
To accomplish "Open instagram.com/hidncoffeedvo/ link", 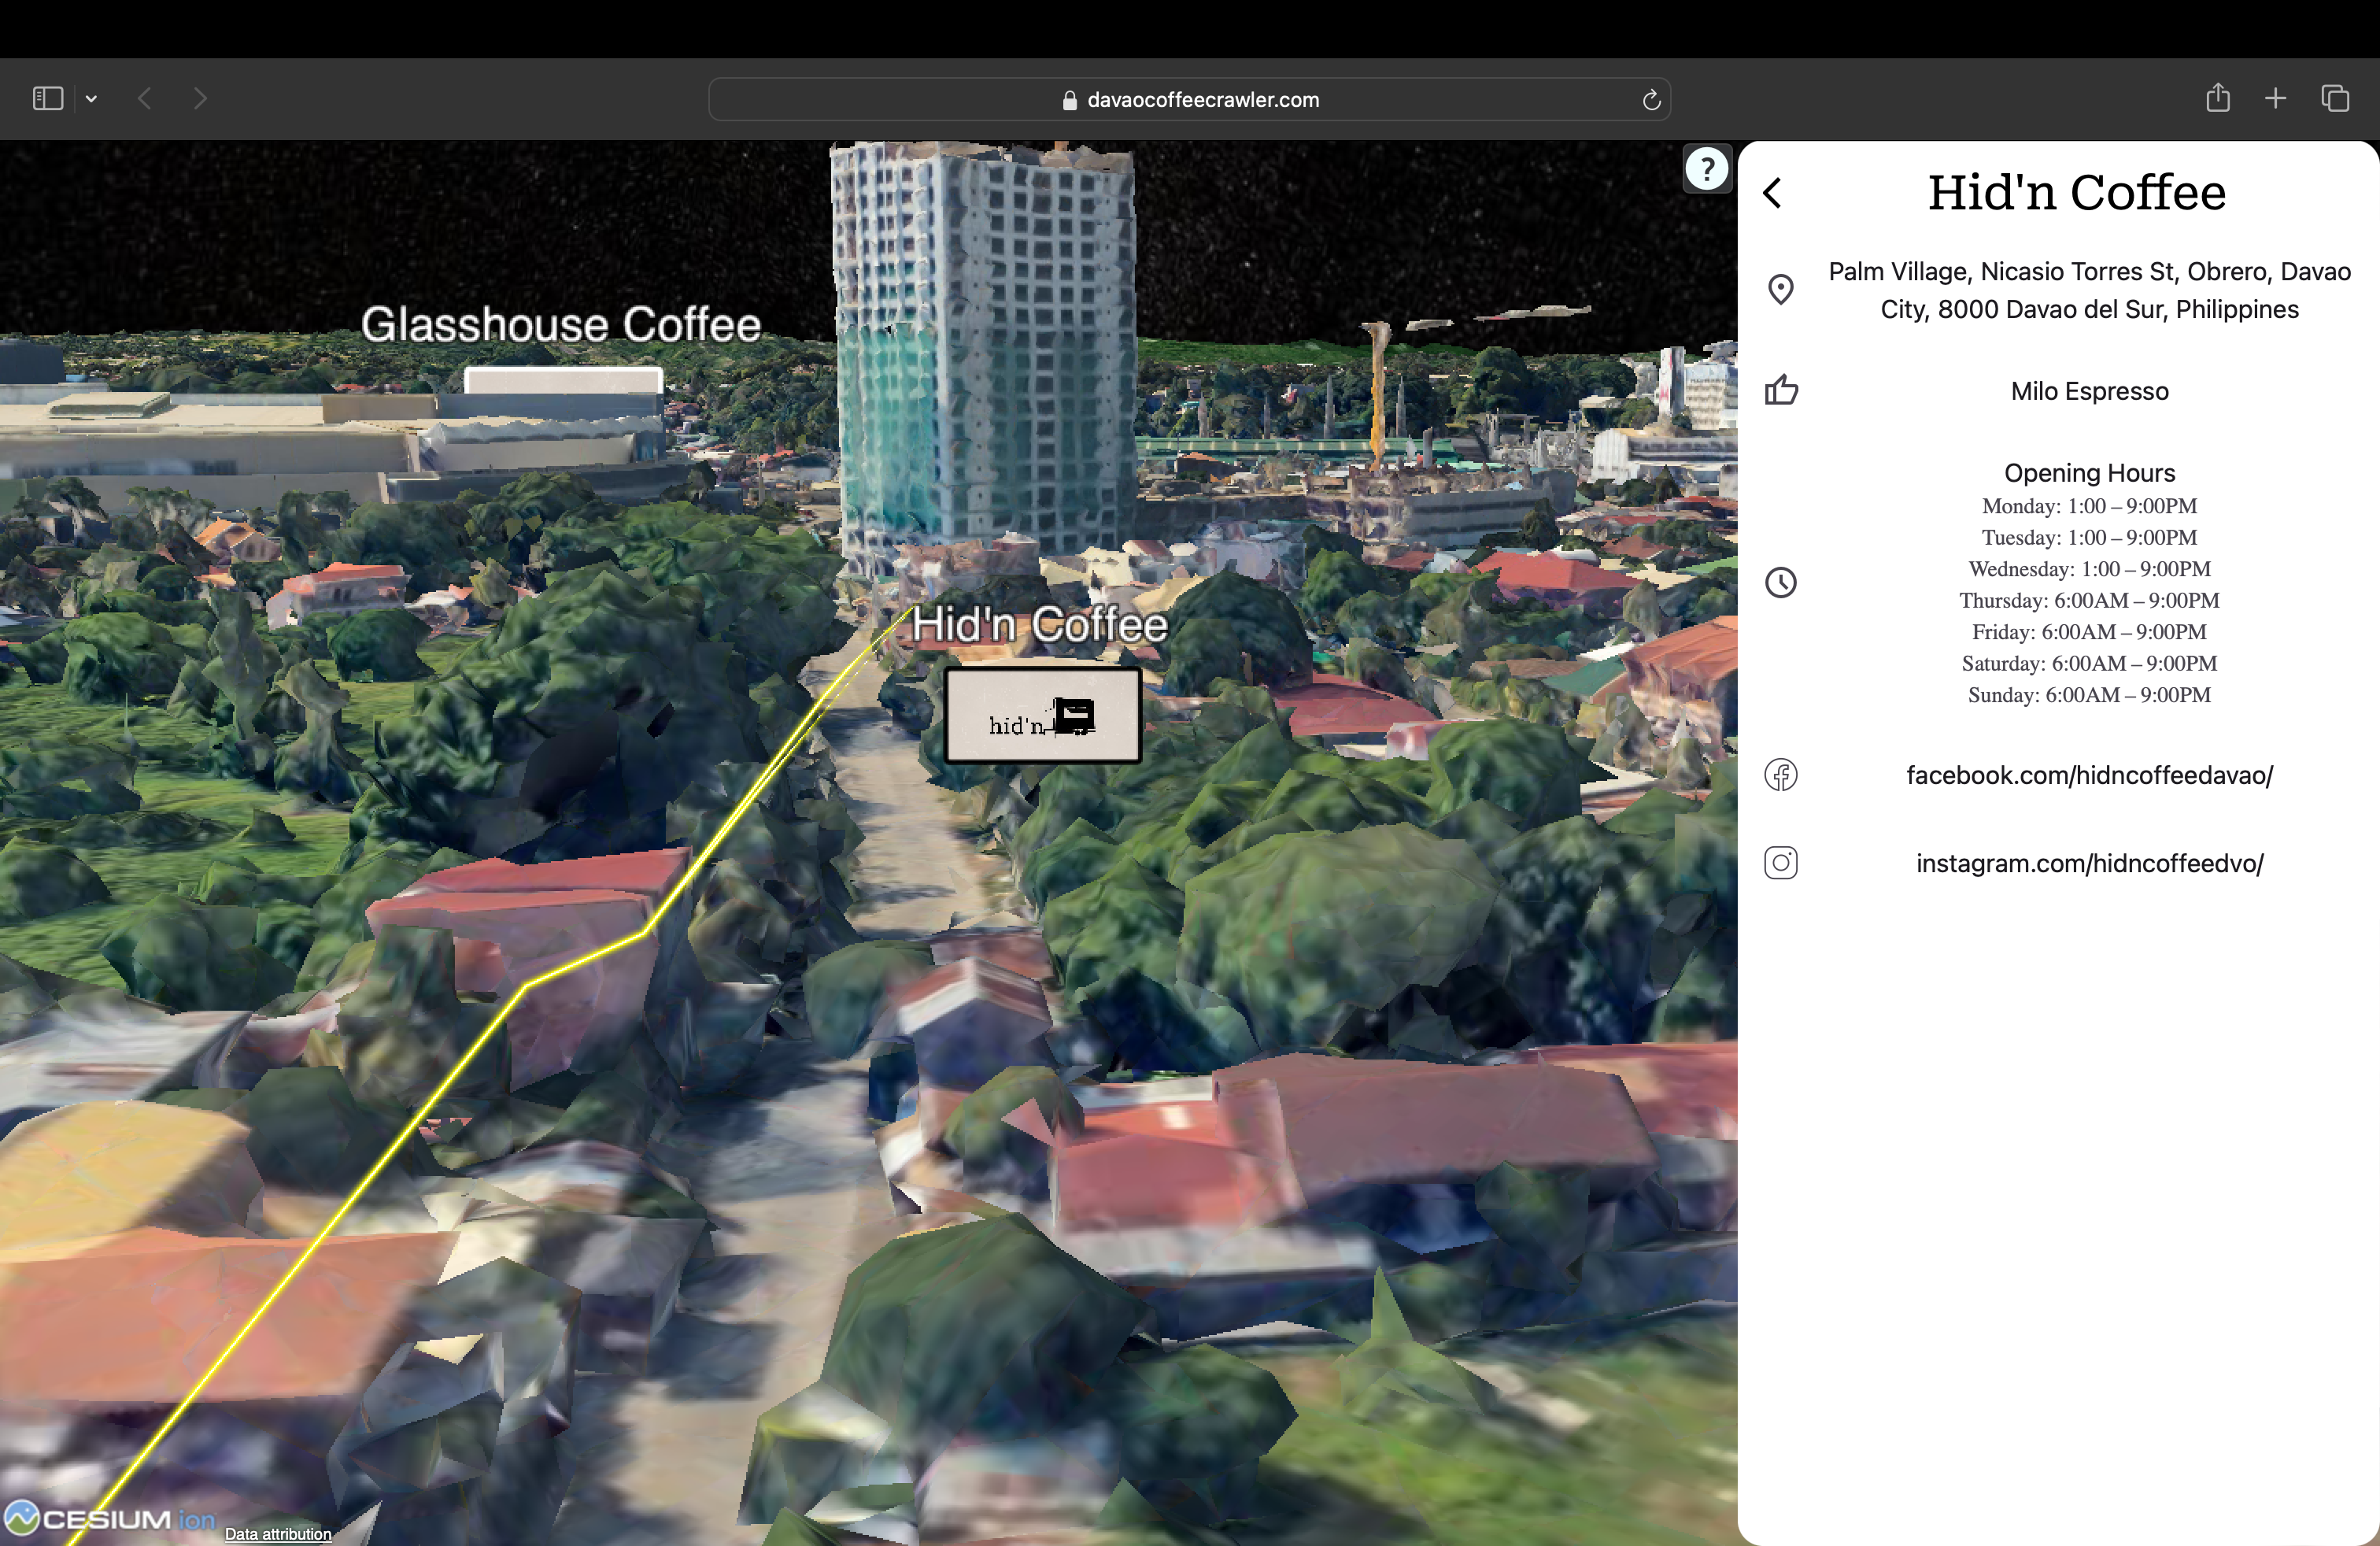I will [2089, 863].
